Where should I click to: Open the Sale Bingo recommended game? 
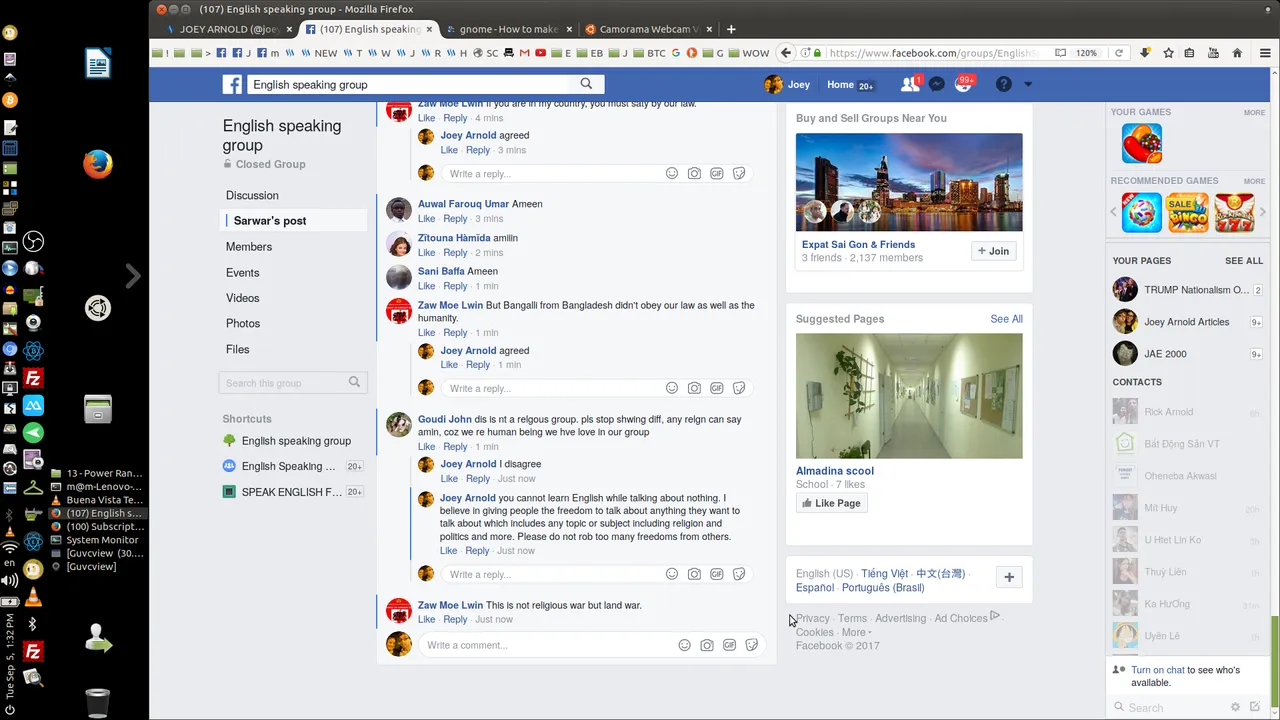pos(1187,213)
